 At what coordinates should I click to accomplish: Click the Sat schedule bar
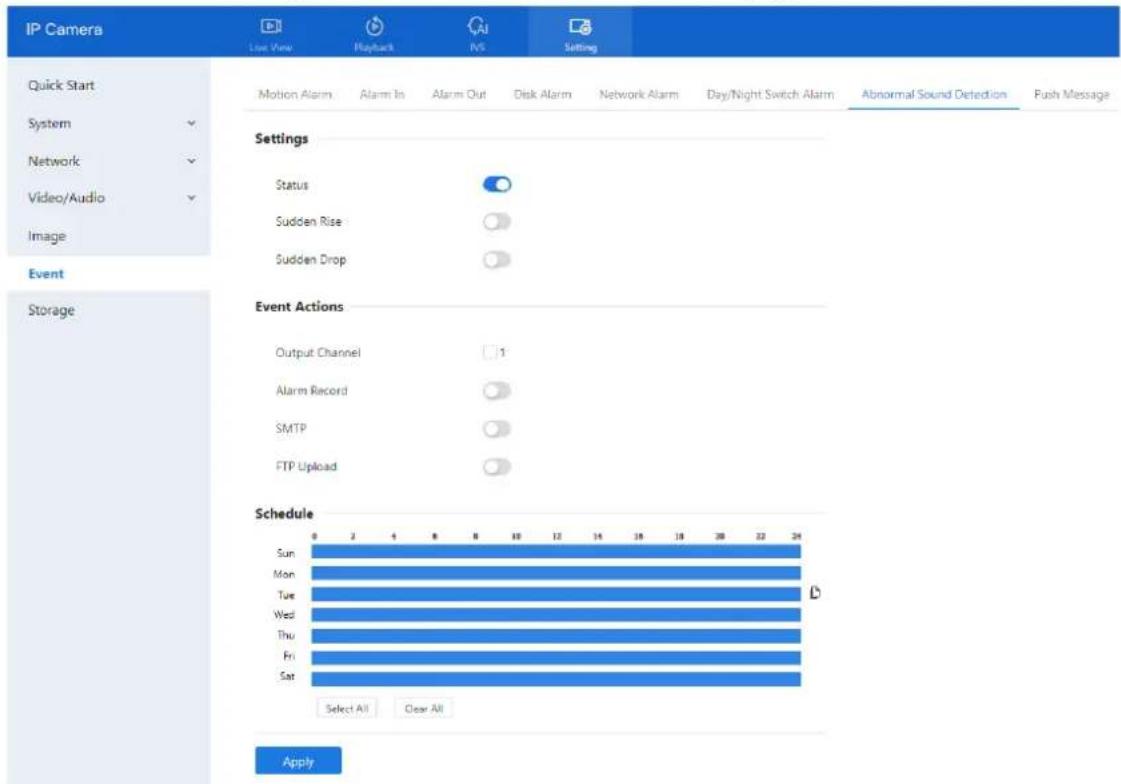[x=555, y=678]
